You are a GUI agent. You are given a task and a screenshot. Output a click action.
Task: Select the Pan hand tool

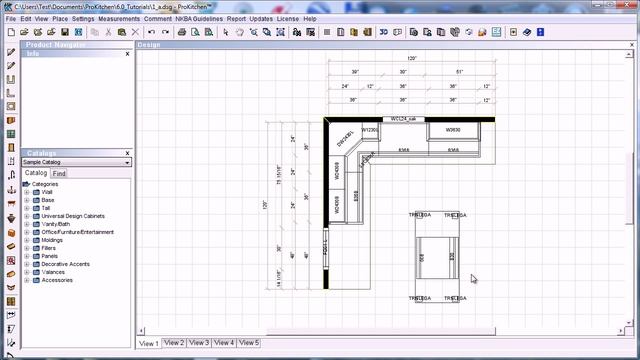[x=240, y=32]
